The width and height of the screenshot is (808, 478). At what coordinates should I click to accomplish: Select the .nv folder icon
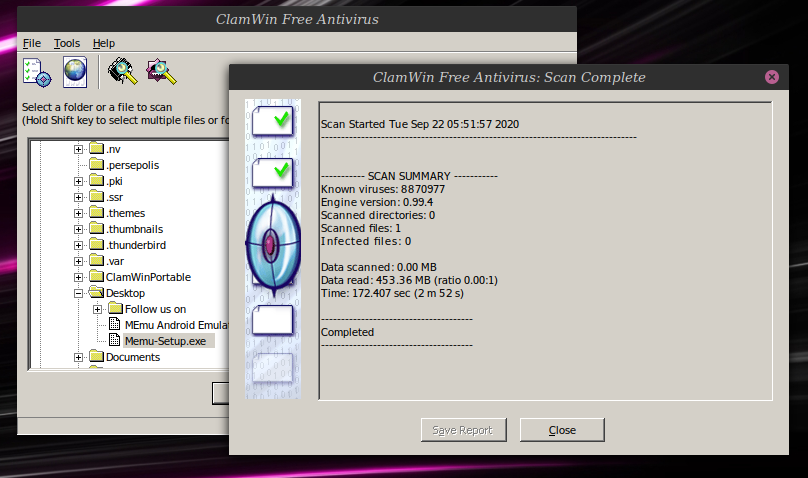coord(96,148)
